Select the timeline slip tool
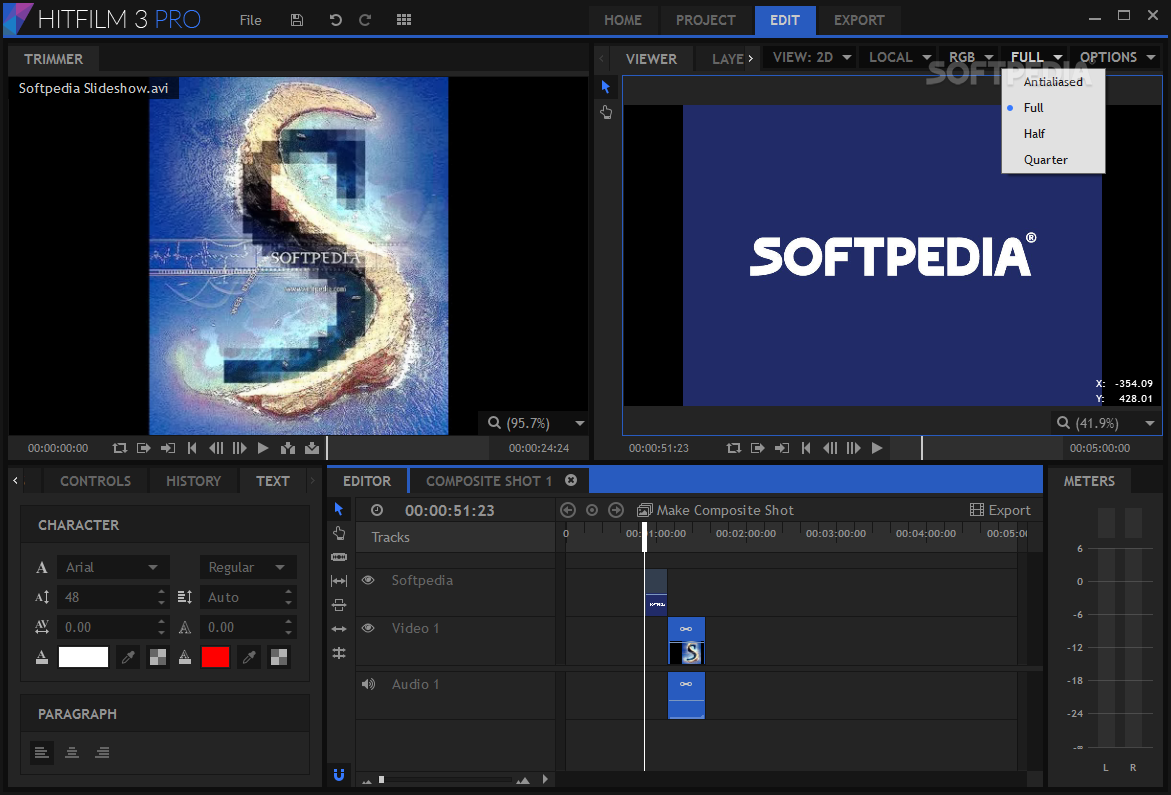 click(x=339, y=581)
